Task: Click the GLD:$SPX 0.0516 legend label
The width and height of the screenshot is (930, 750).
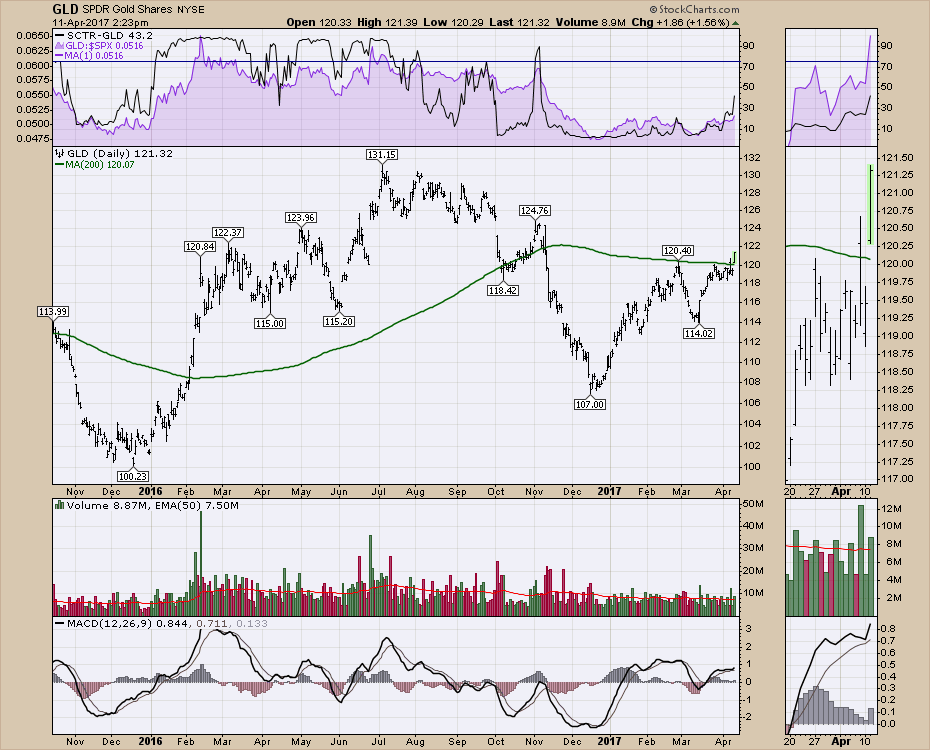Action: point(99,46)
